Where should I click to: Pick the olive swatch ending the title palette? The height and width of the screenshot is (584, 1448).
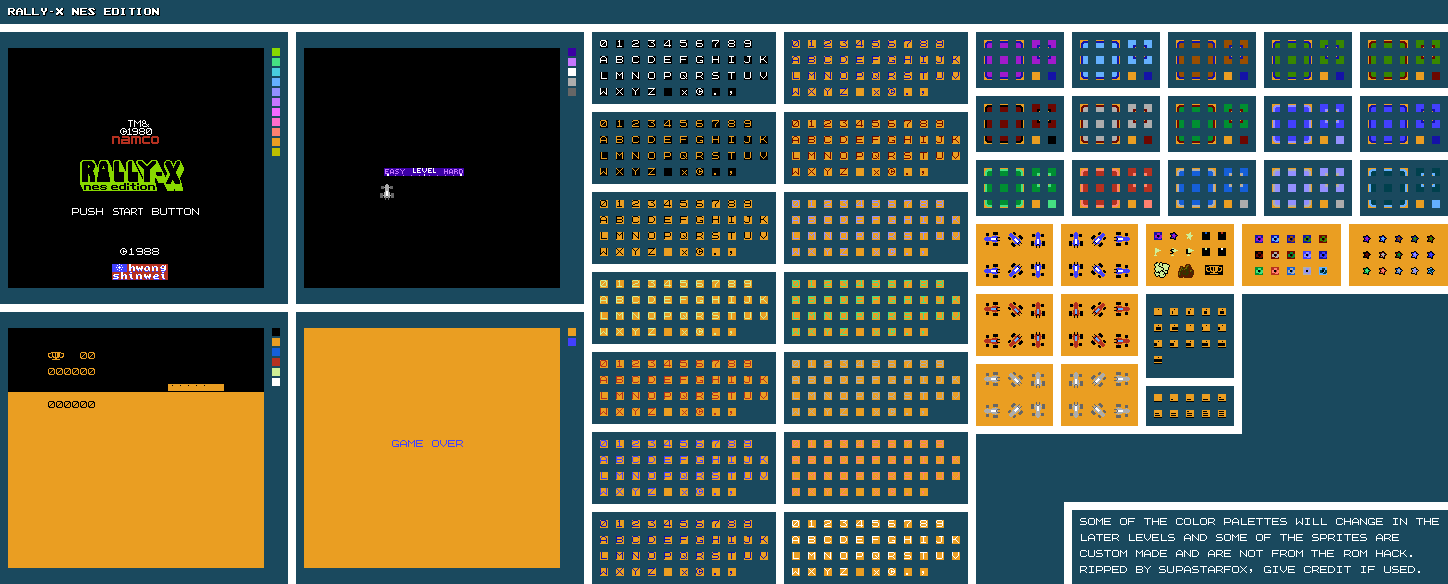coord(276,152)
